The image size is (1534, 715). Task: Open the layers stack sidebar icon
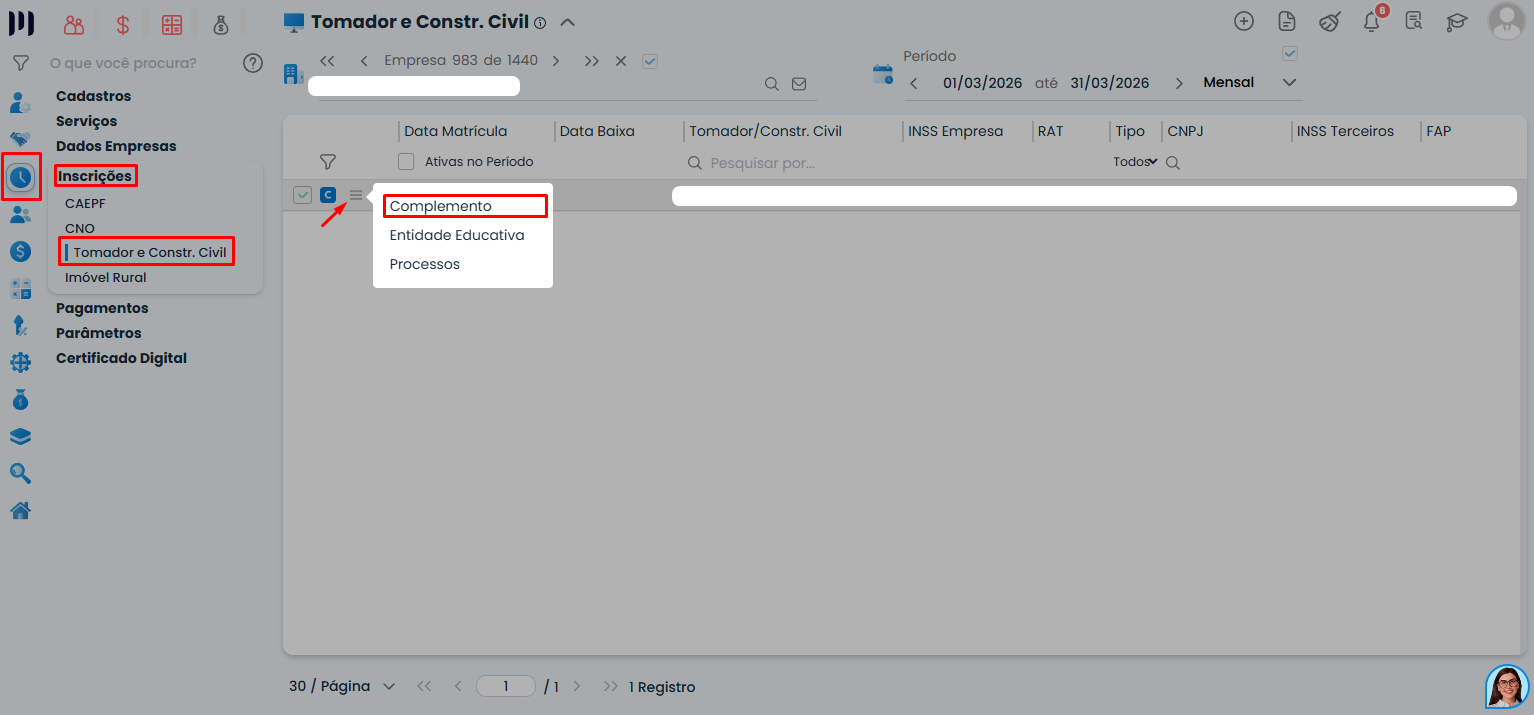click(x=20, y=437)
